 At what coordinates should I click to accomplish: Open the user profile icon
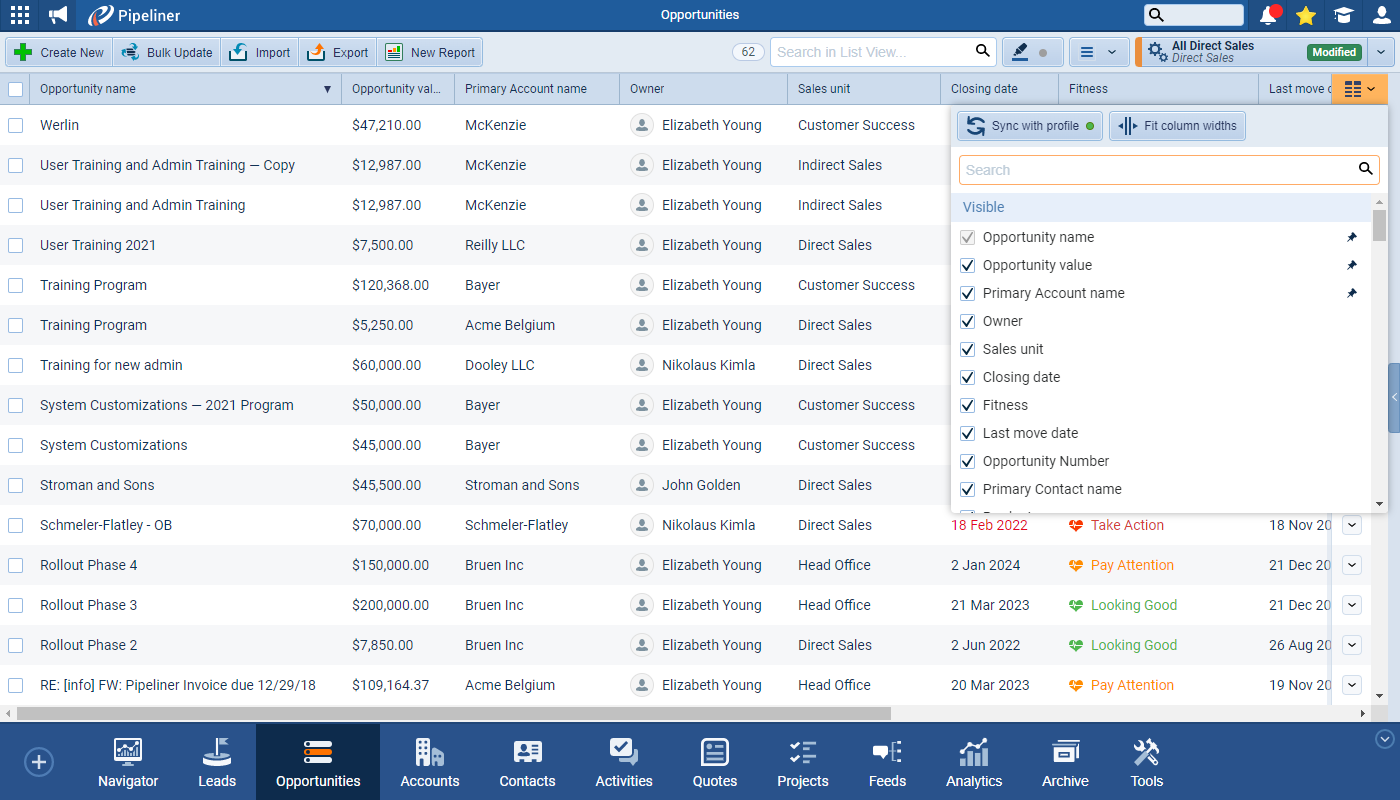[1381, 15]
